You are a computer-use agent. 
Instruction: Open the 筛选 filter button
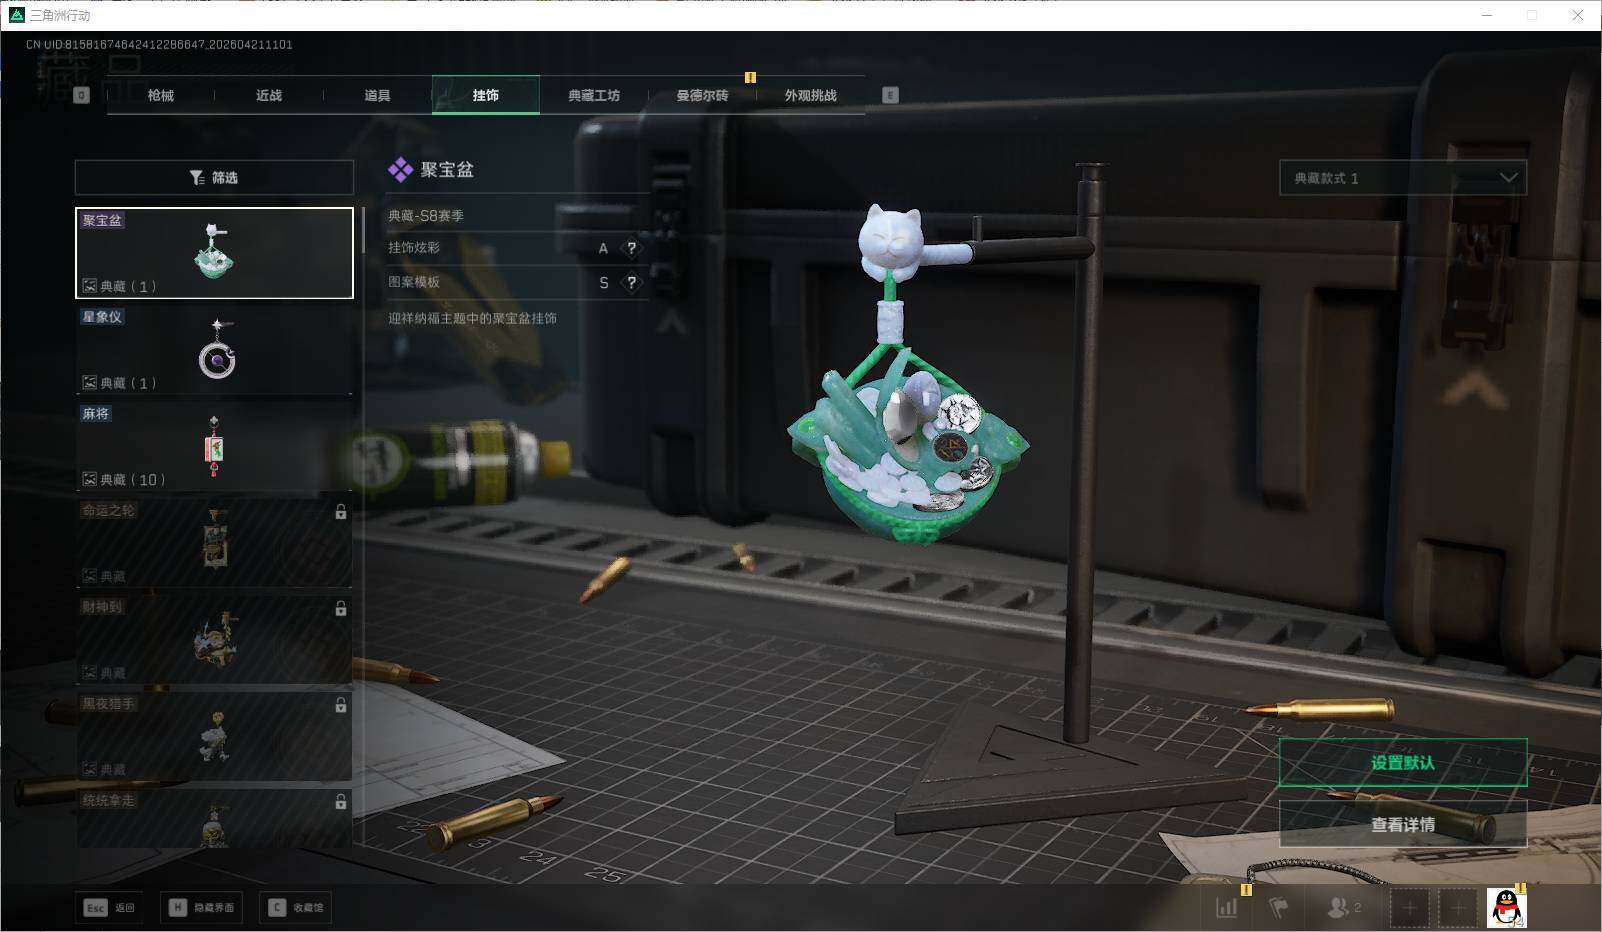(214, 177)
